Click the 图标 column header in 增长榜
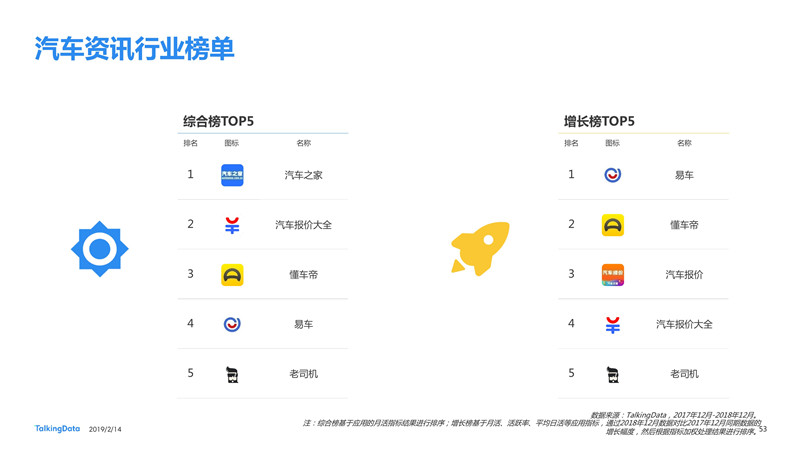 pyautogui.click(x=612, y=143)
